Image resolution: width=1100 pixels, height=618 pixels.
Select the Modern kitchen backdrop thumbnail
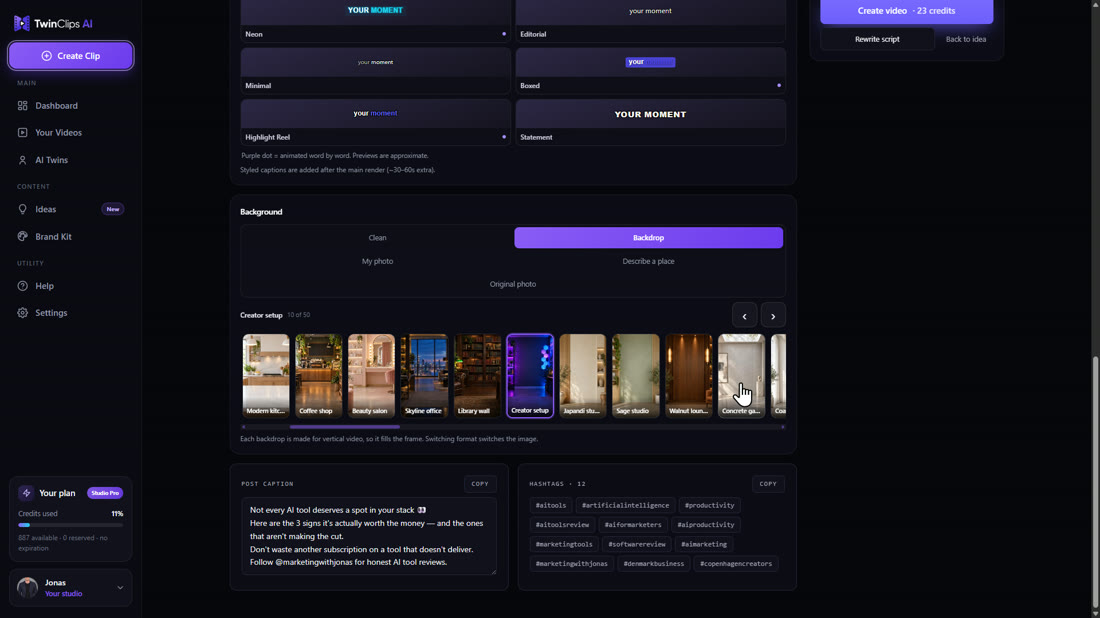point(266,375)
